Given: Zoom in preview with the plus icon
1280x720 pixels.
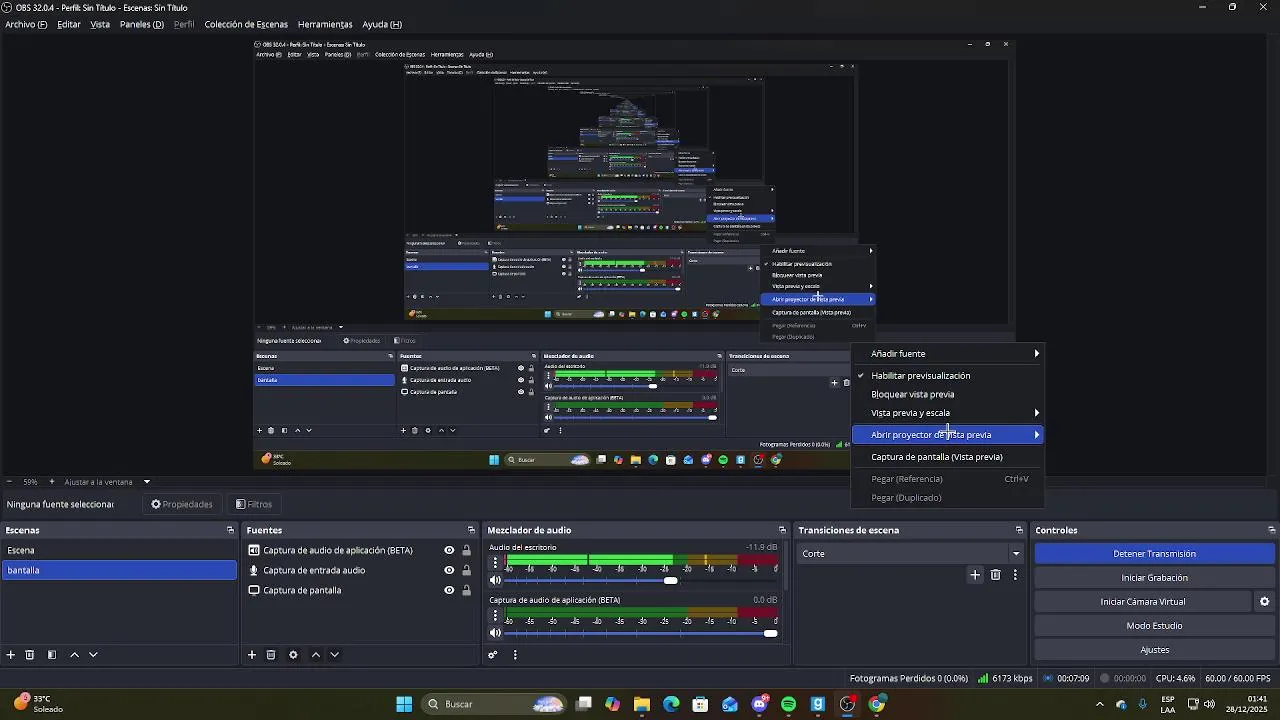Looking at the screenshot, I should coord(52,482).
